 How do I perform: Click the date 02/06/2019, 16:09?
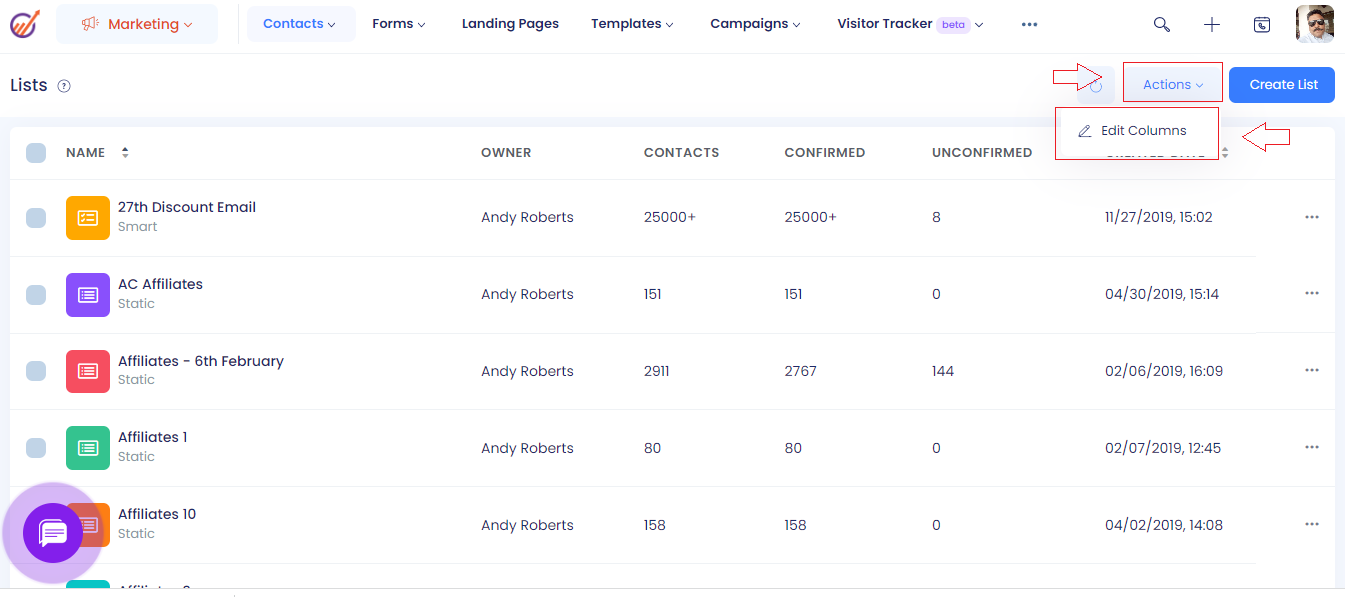pyautogui.click(x=1164, y=371)
